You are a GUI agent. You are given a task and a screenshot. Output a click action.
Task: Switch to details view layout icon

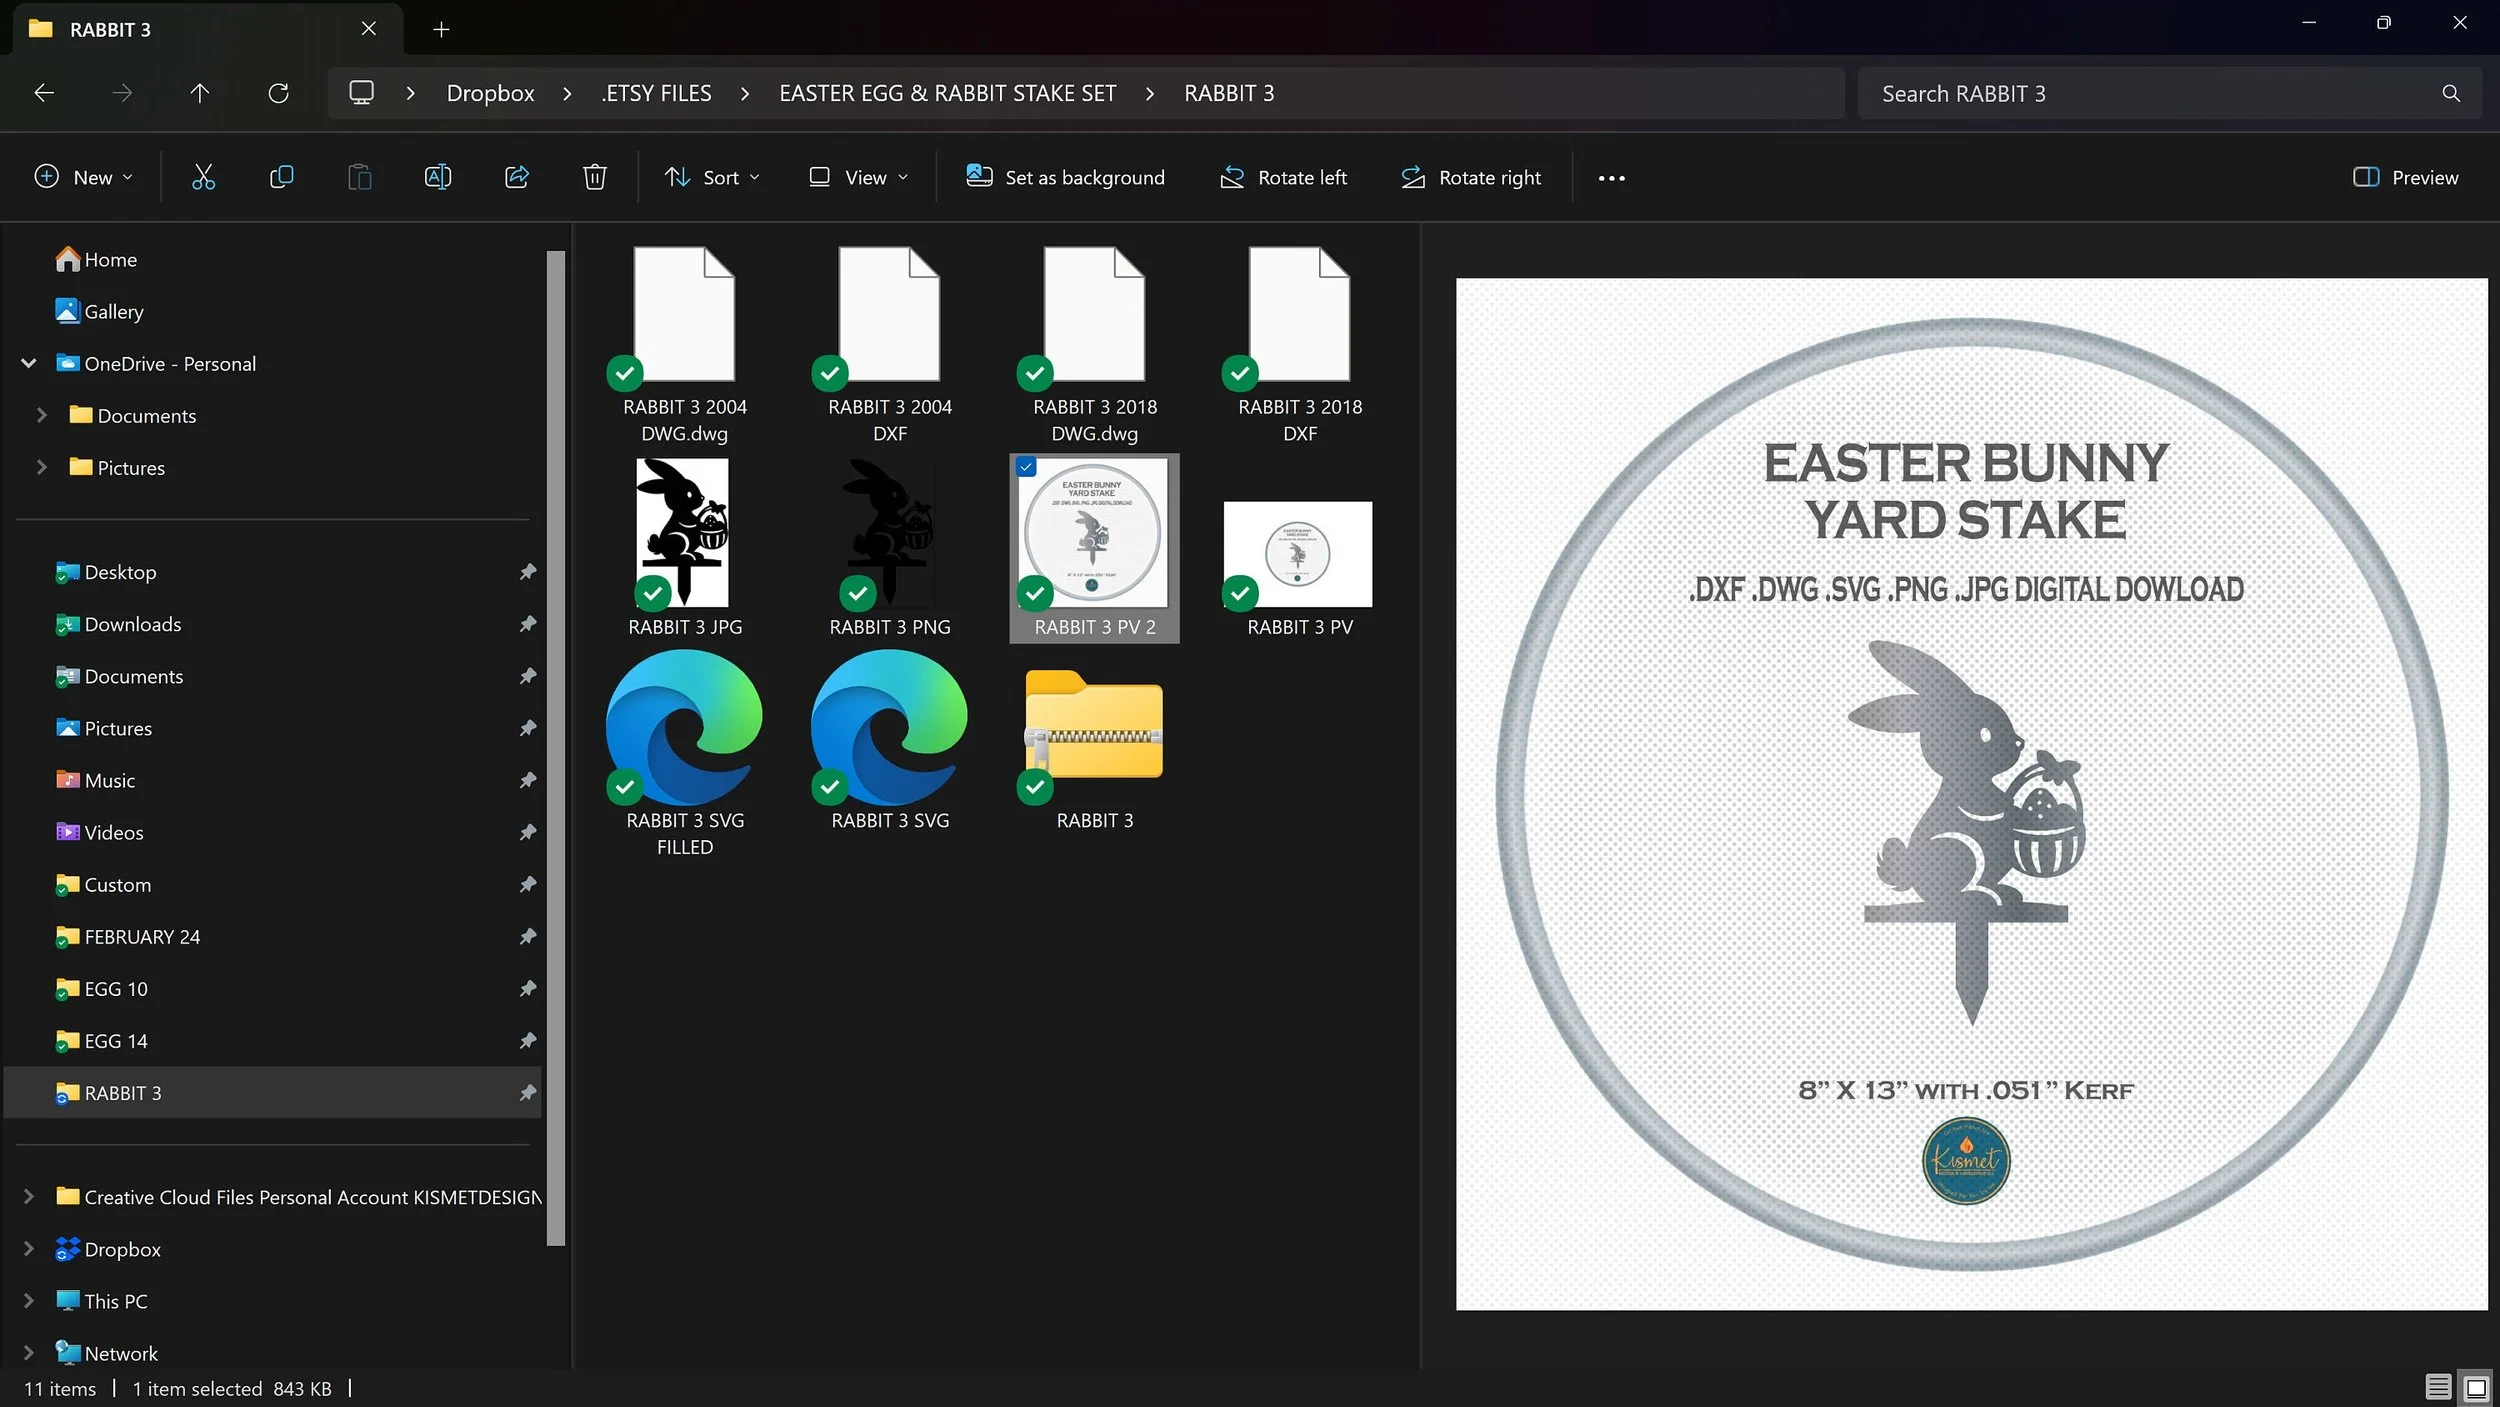[2437, 1387]
